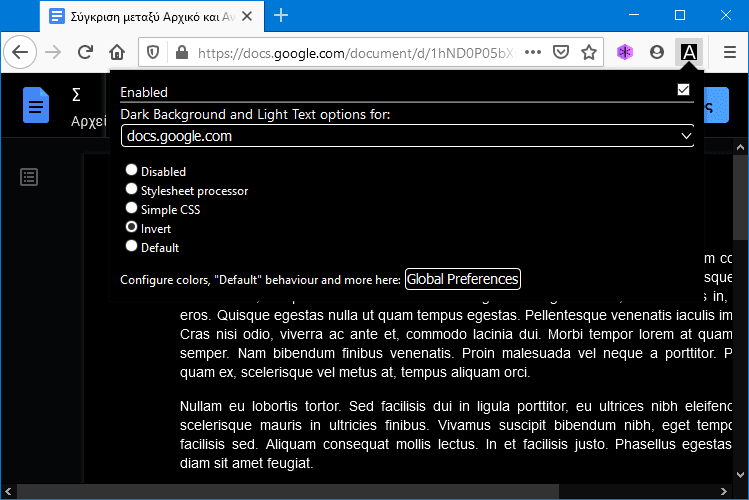
Task: Click the horizontal scrollbar thumb
Action: pyautogui.click(x=288, y=491)
